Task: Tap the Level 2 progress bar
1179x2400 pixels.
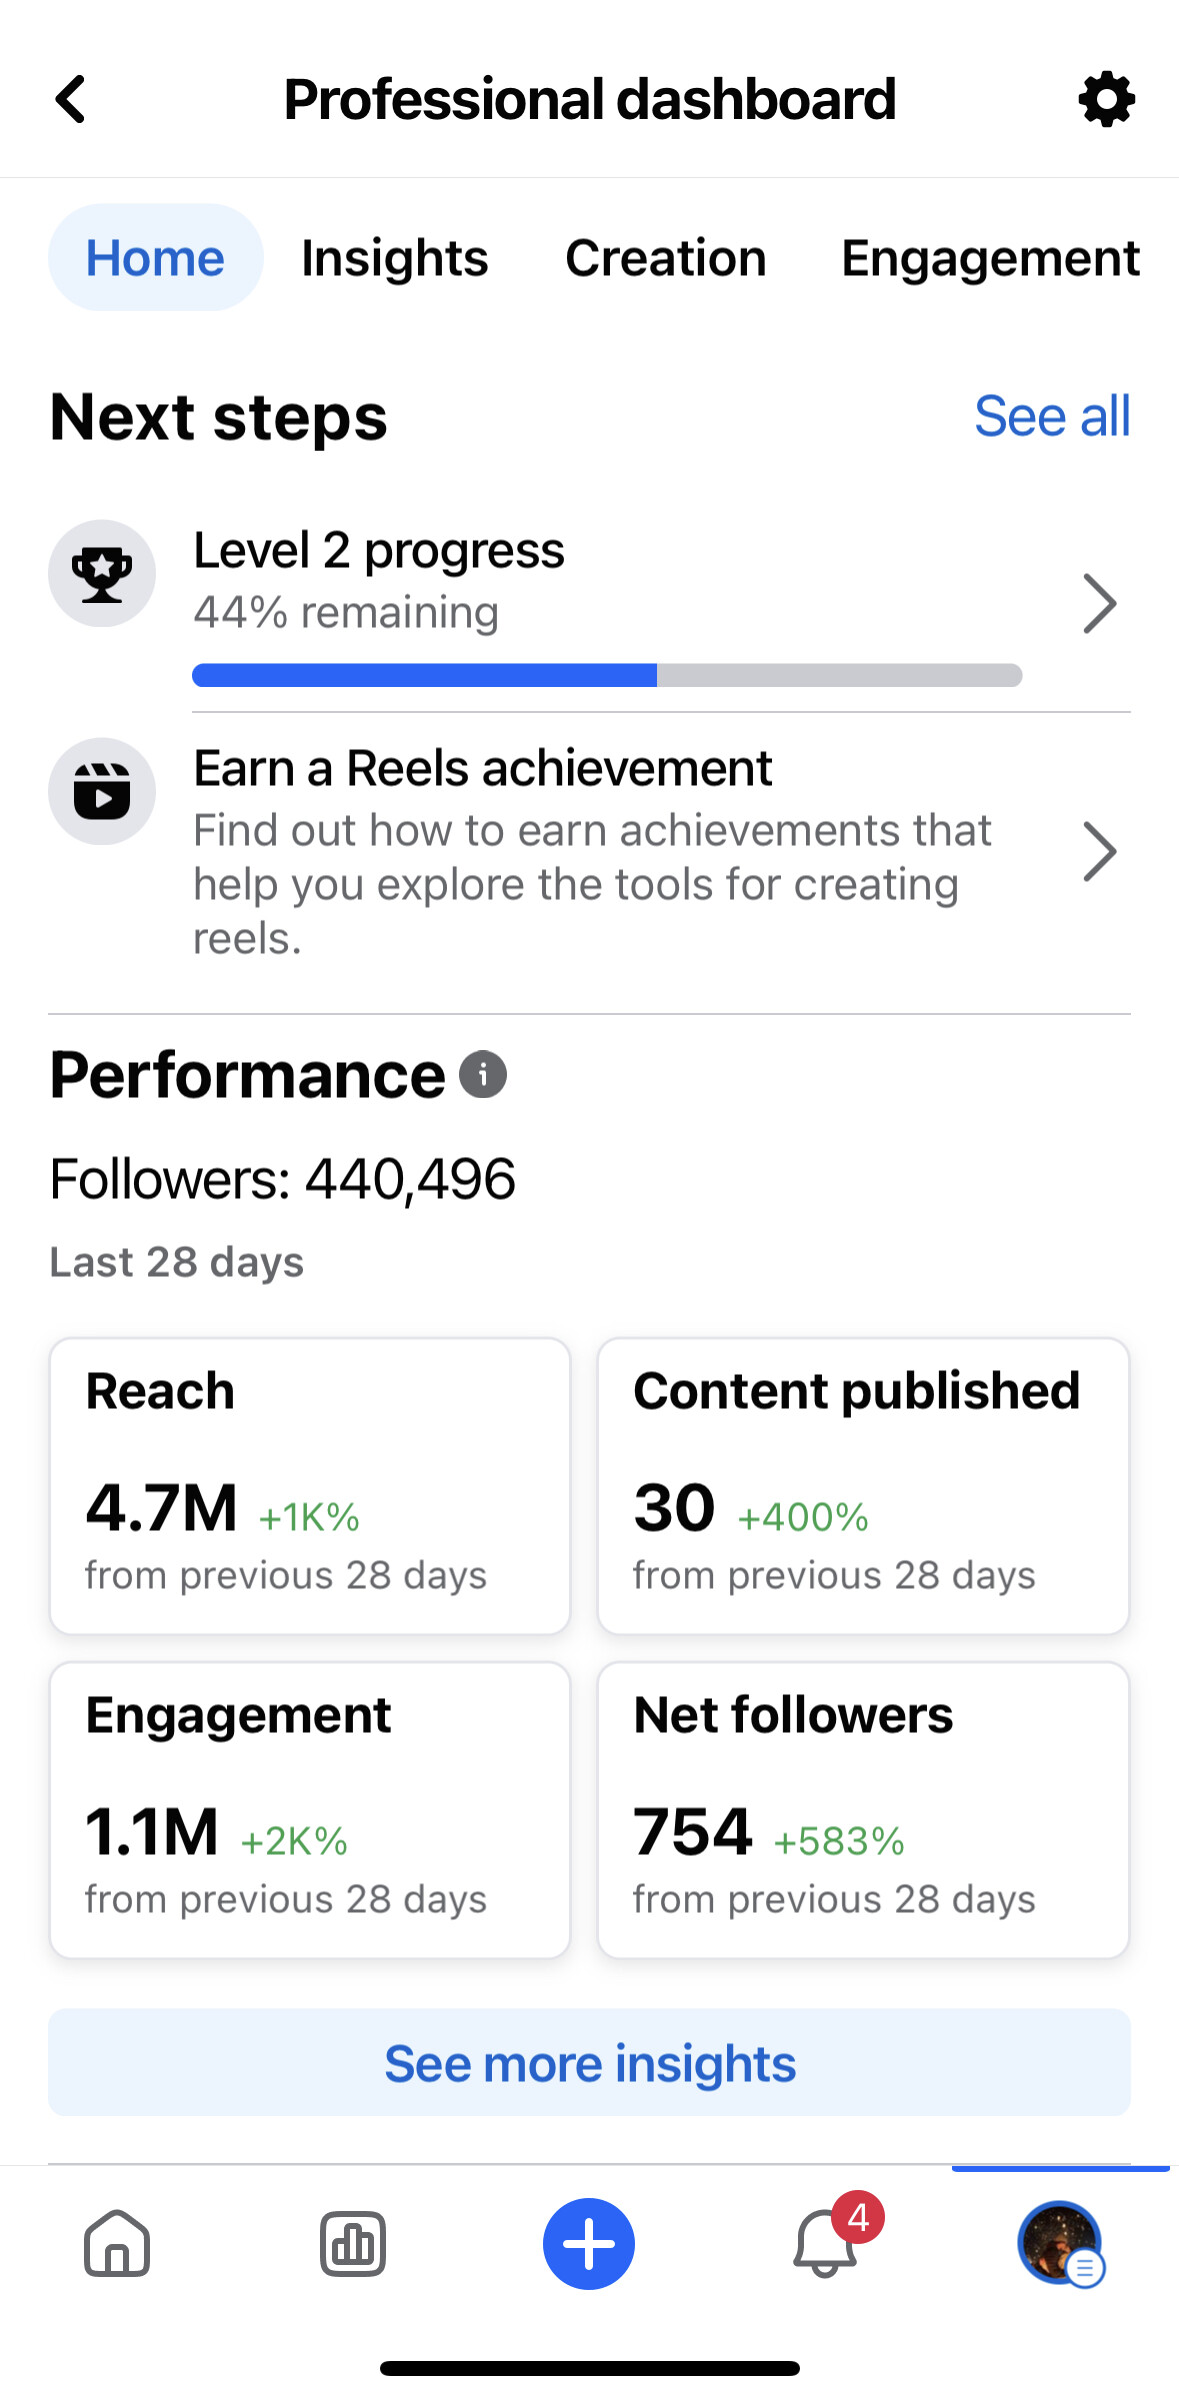Action: coord(607,676)
